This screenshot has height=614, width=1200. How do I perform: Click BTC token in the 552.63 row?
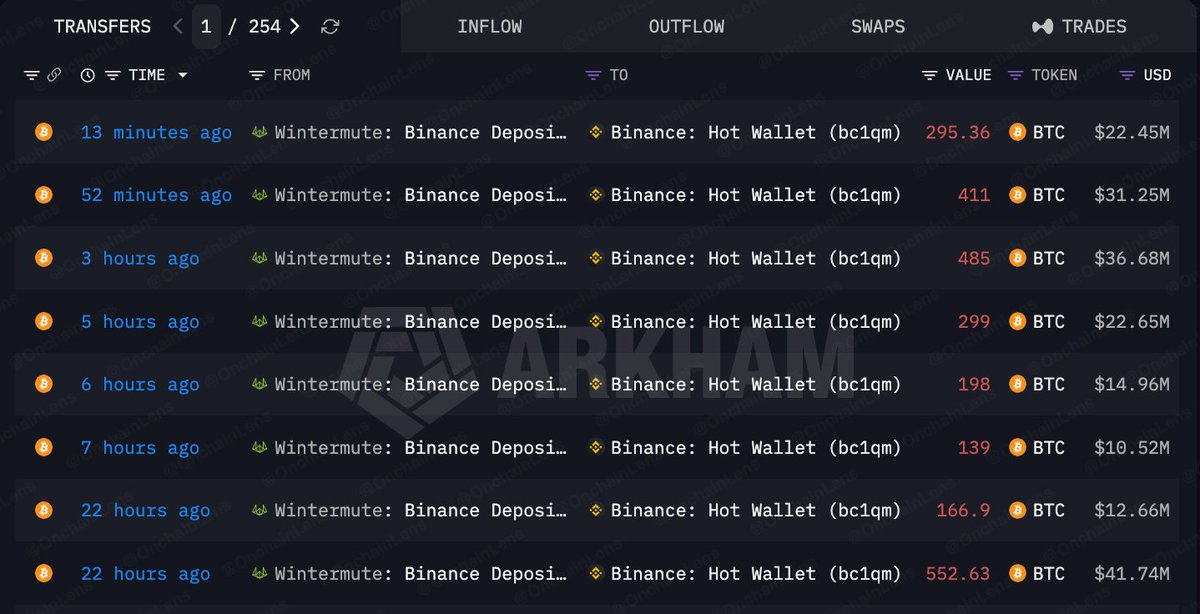1037,573
